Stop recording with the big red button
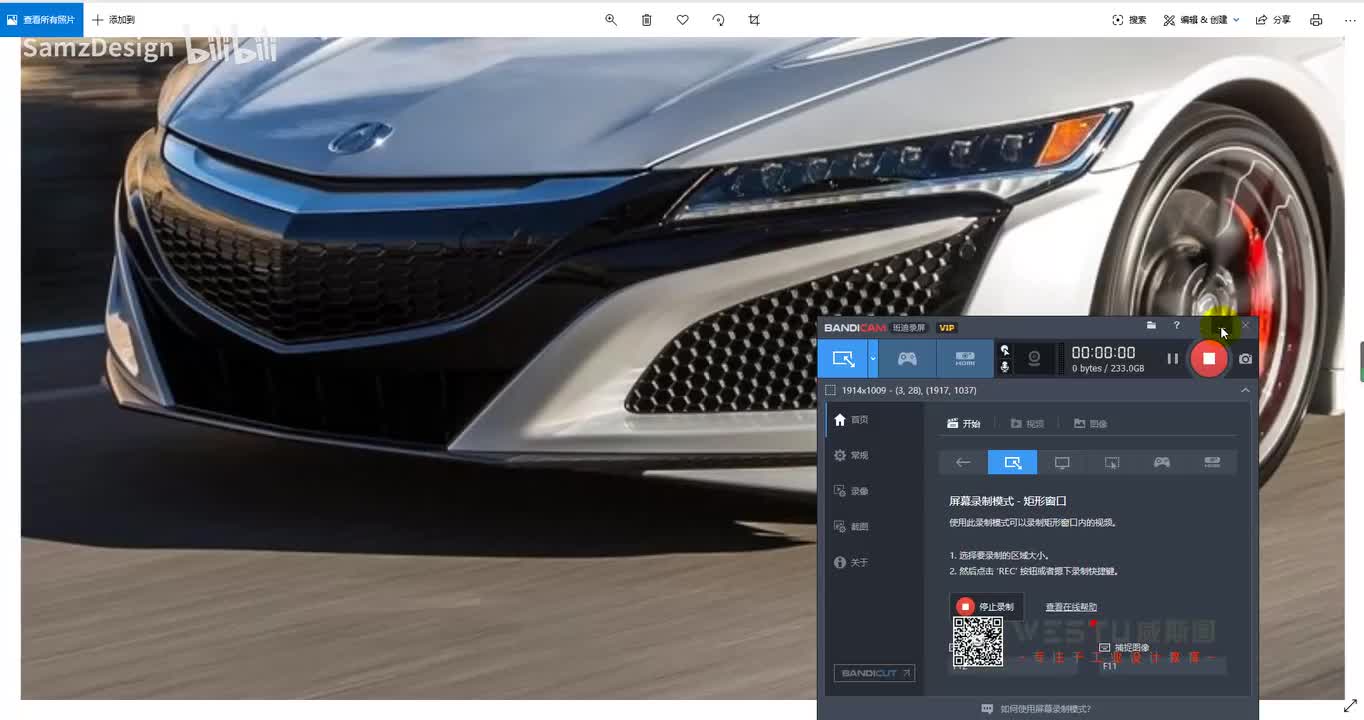Screen dimensions: 1364x720 coord(1209,358)
